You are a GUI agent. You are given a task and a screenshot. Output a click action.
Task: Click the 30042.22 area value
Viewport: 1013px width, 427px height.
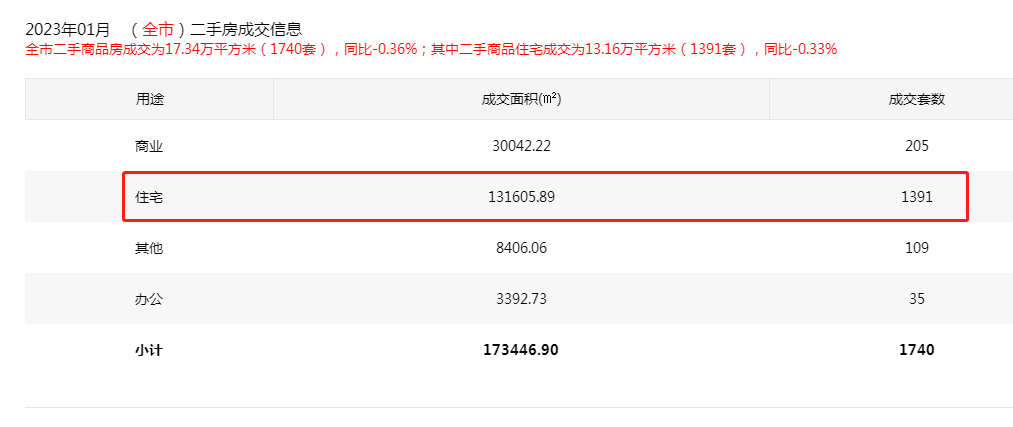[521, 146]
